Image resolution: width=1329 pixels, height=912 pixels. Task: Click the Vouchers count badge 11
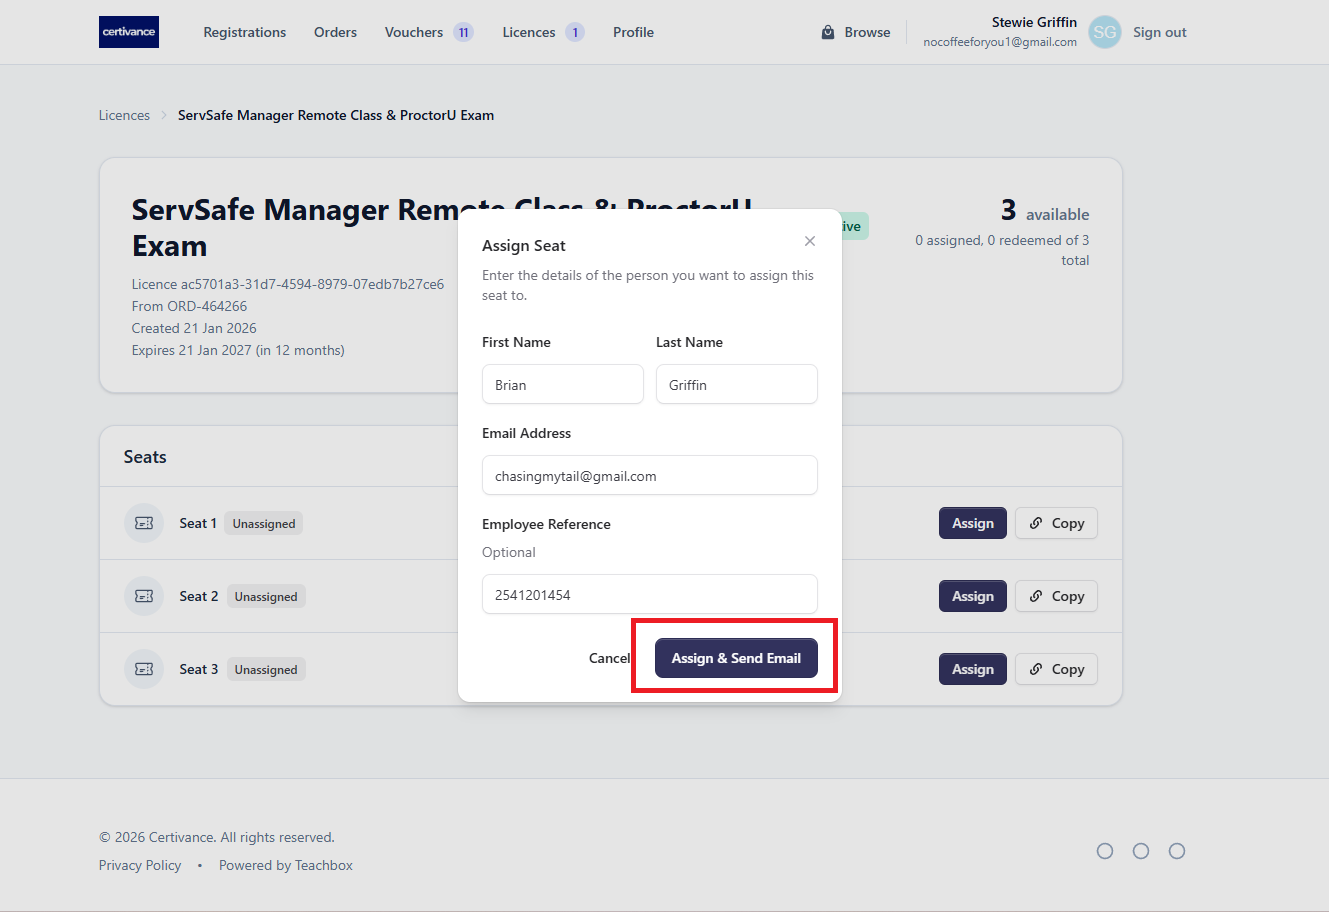(x=463, y=32)
